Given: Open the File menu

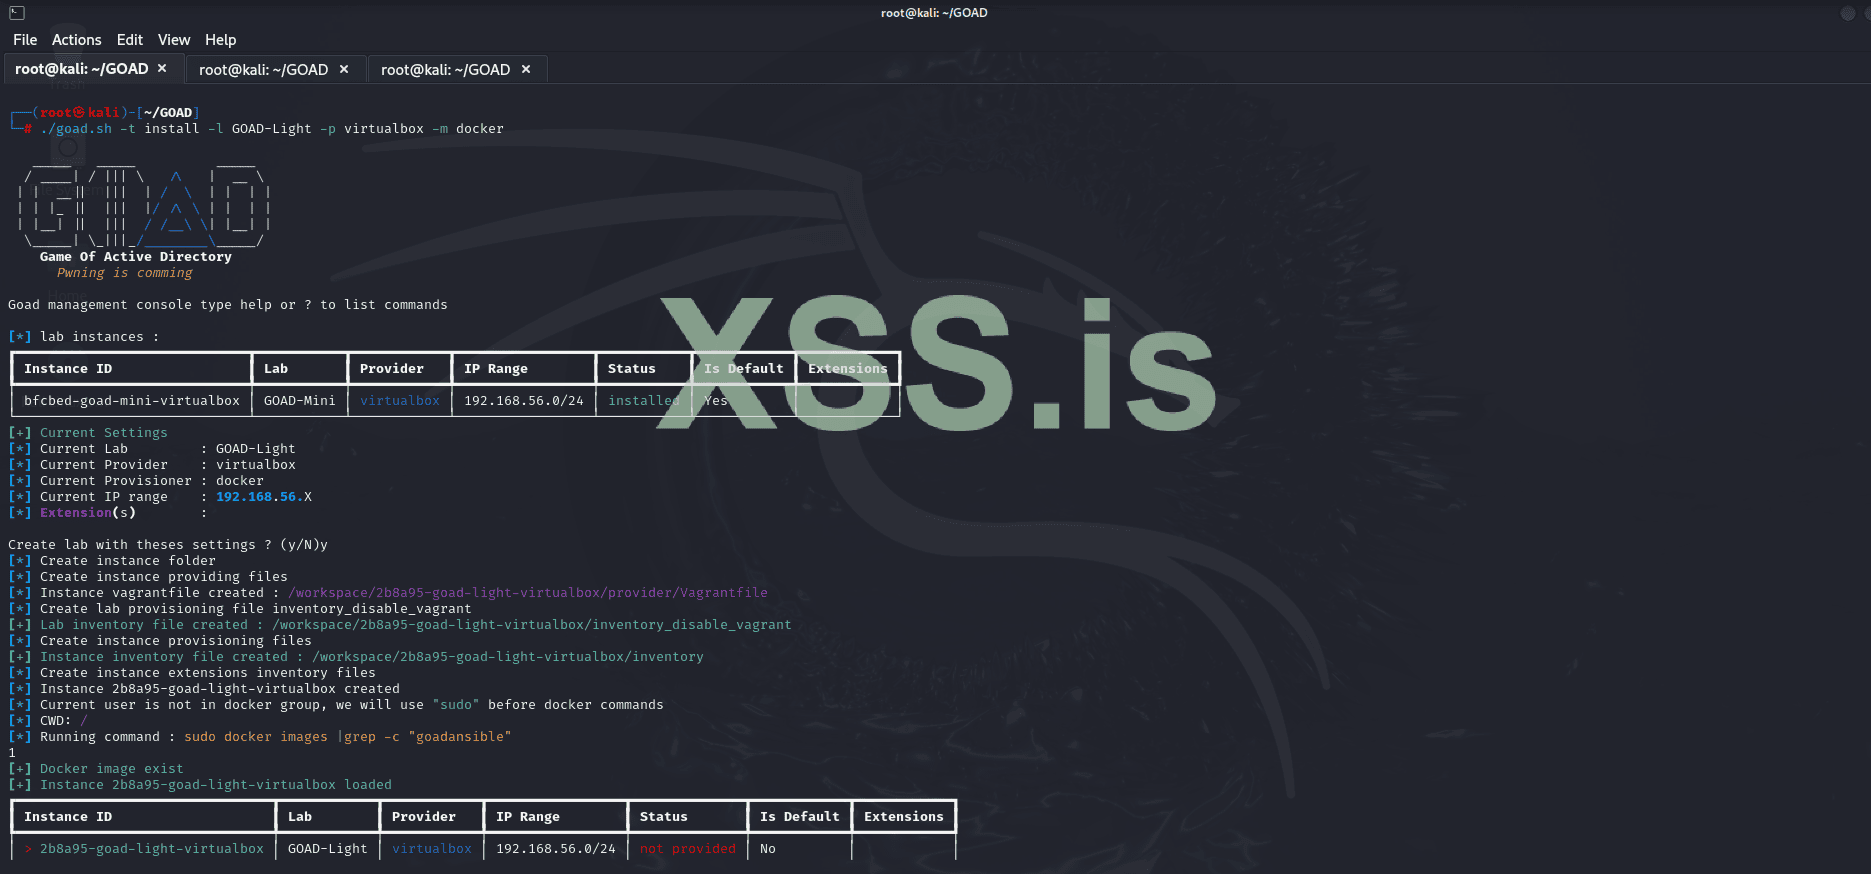Looking at the screenshot, I should (x=25, y=40).
